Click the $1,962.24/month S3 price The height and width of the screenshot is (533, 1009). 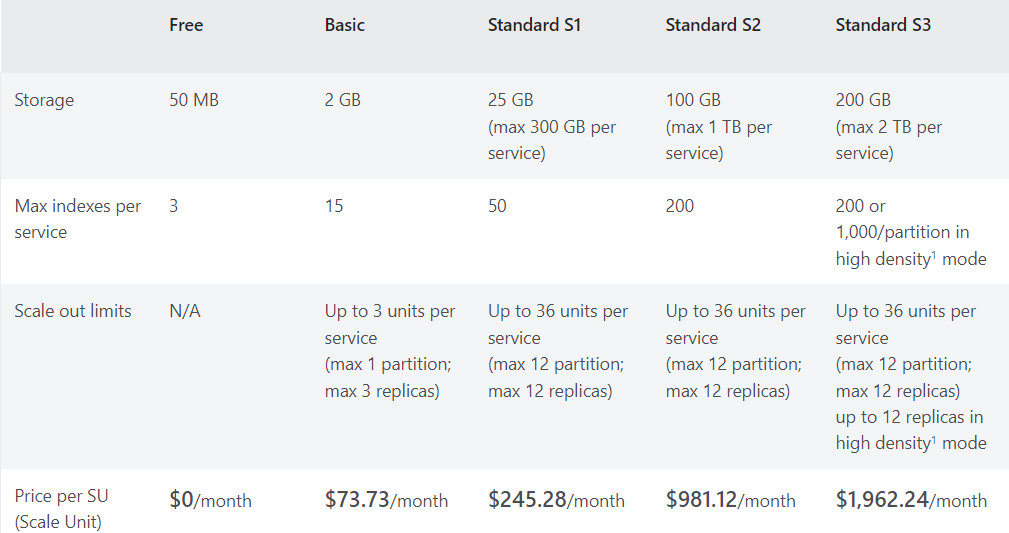click(x=911, y=500)
